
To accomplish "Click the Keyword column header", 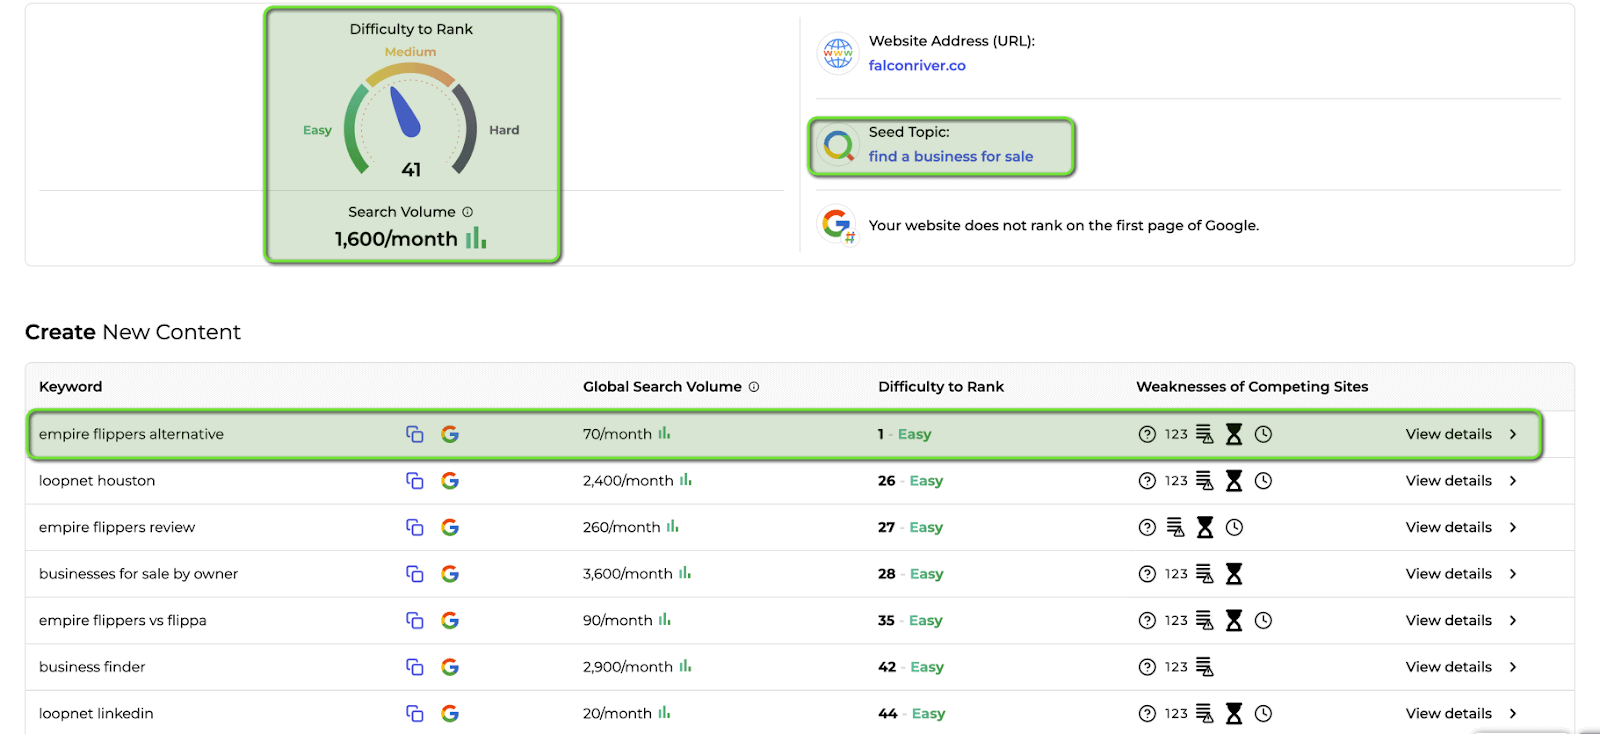I will click(x=70, y=387).
